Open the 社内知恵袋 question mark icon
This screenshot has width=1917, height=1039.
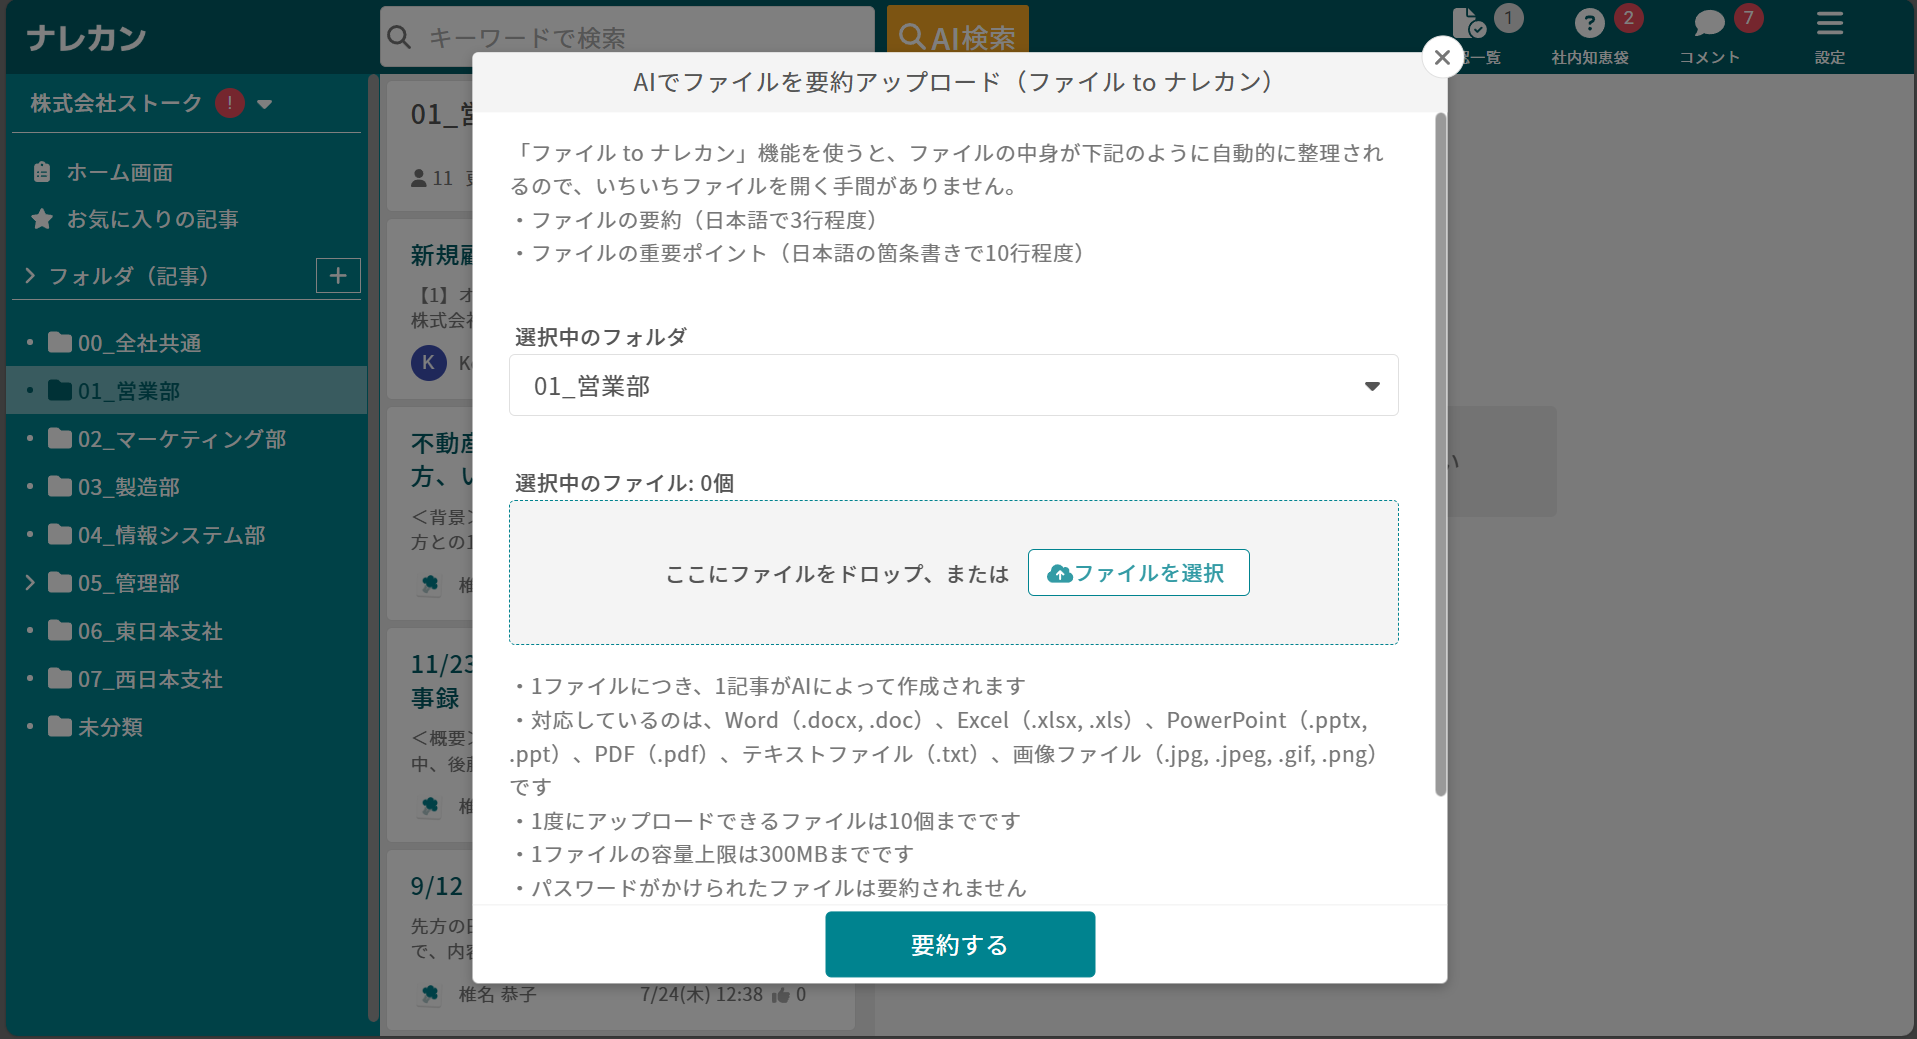click(x=1588, y=24)
